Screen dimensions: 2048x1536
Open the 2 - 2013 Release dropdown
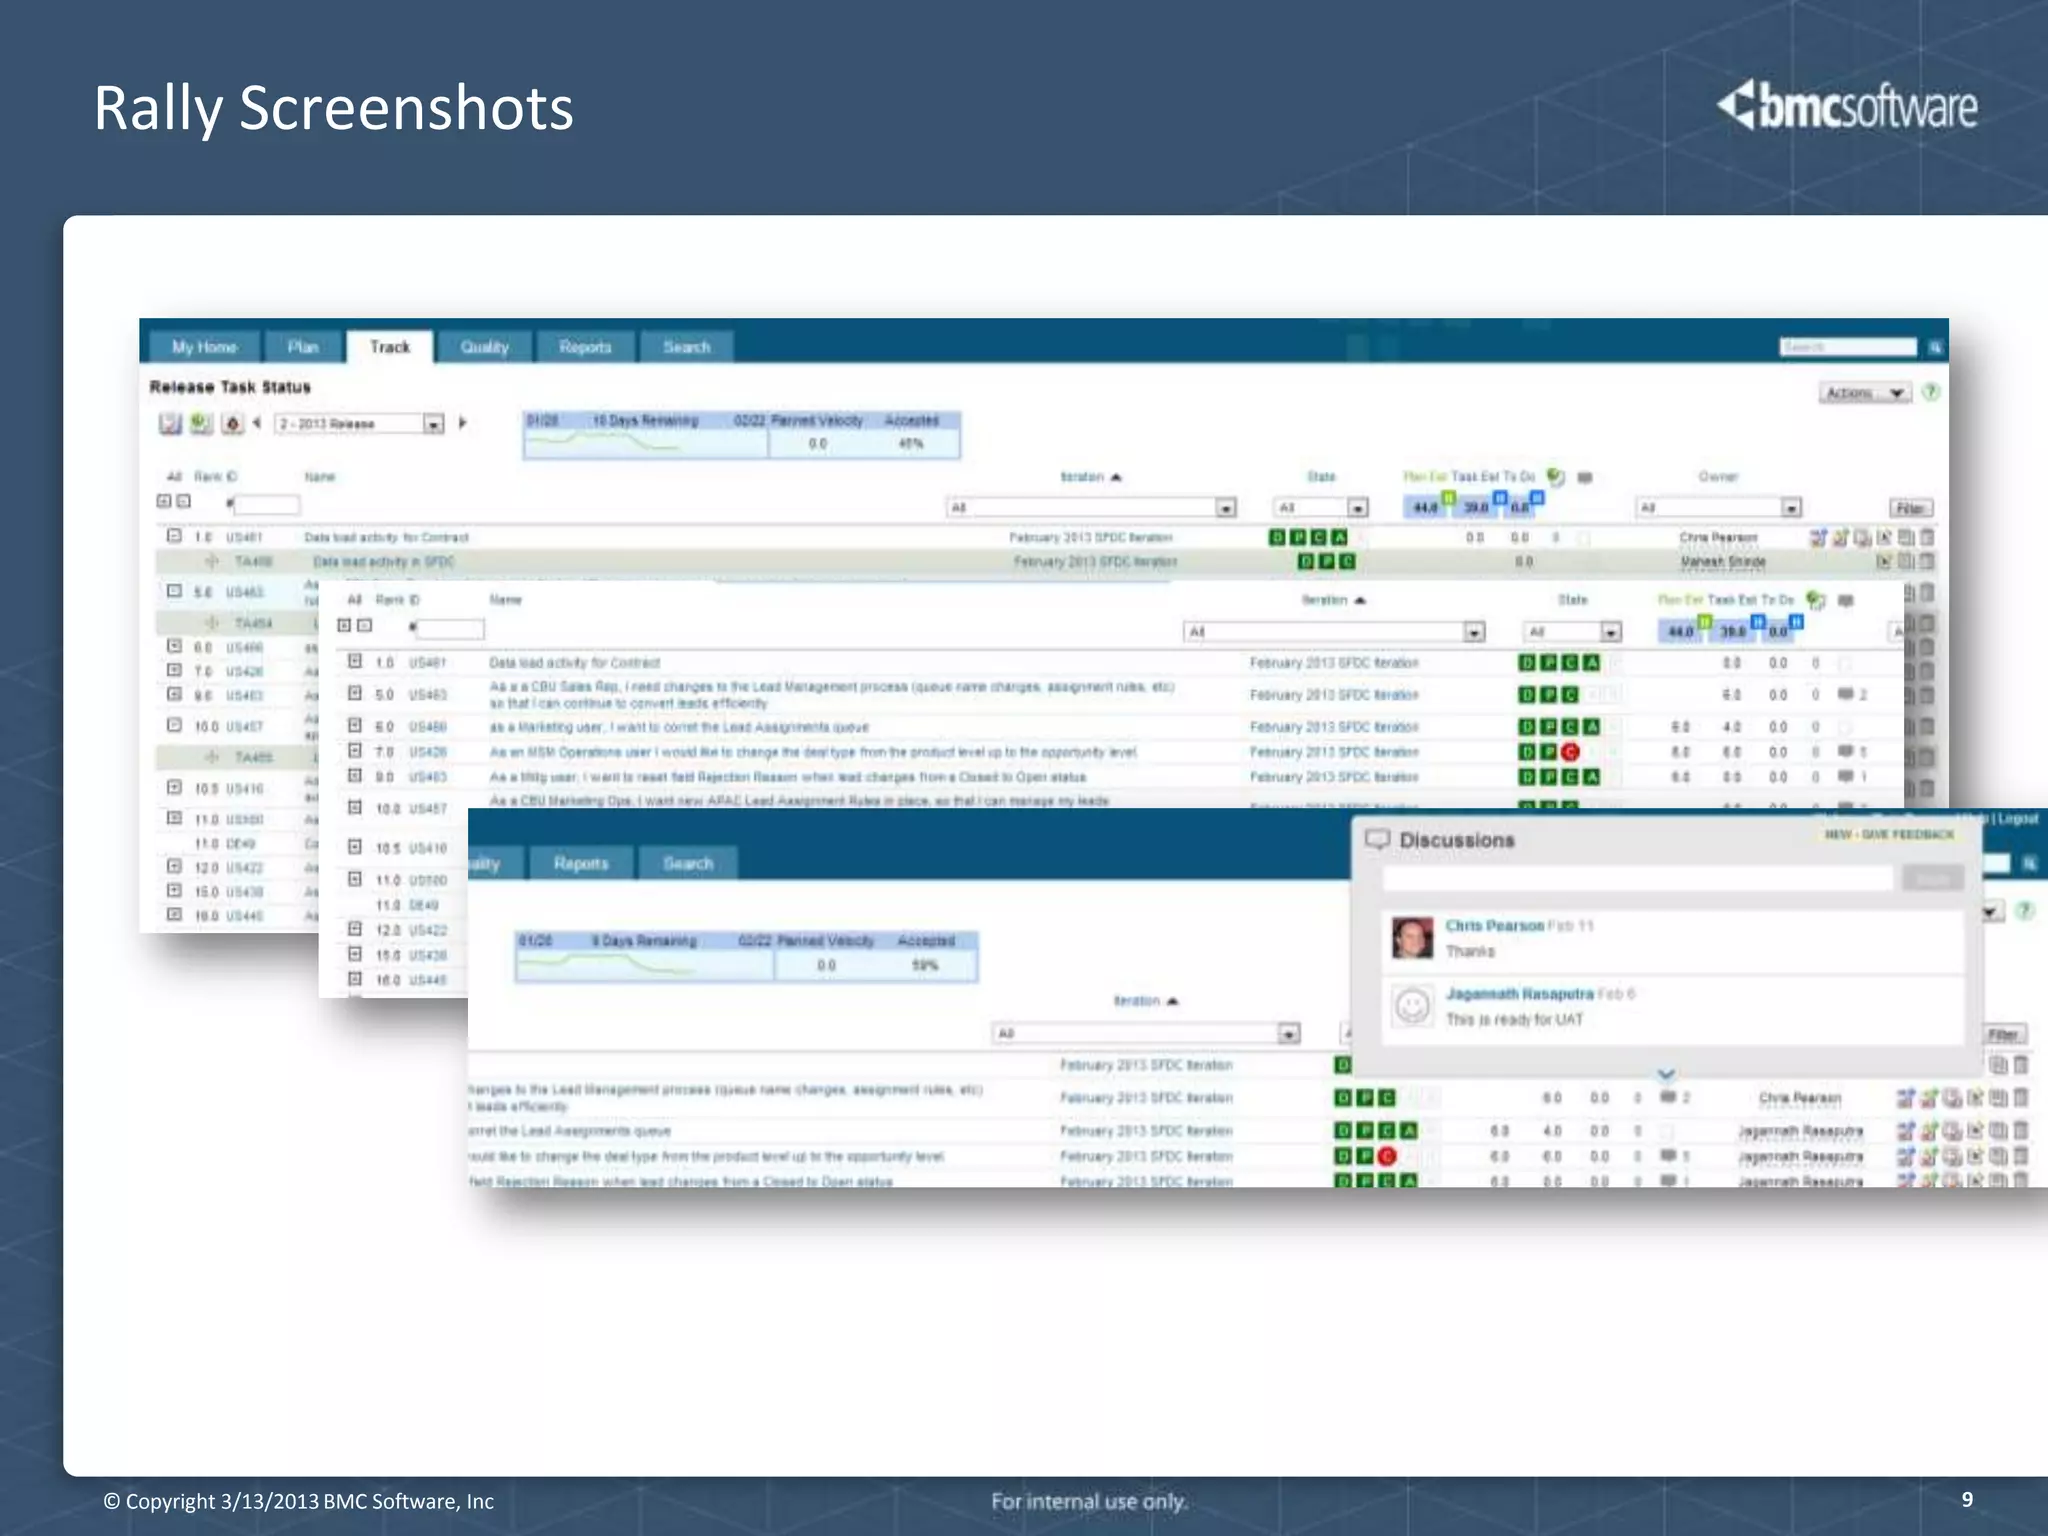(433, 424)
